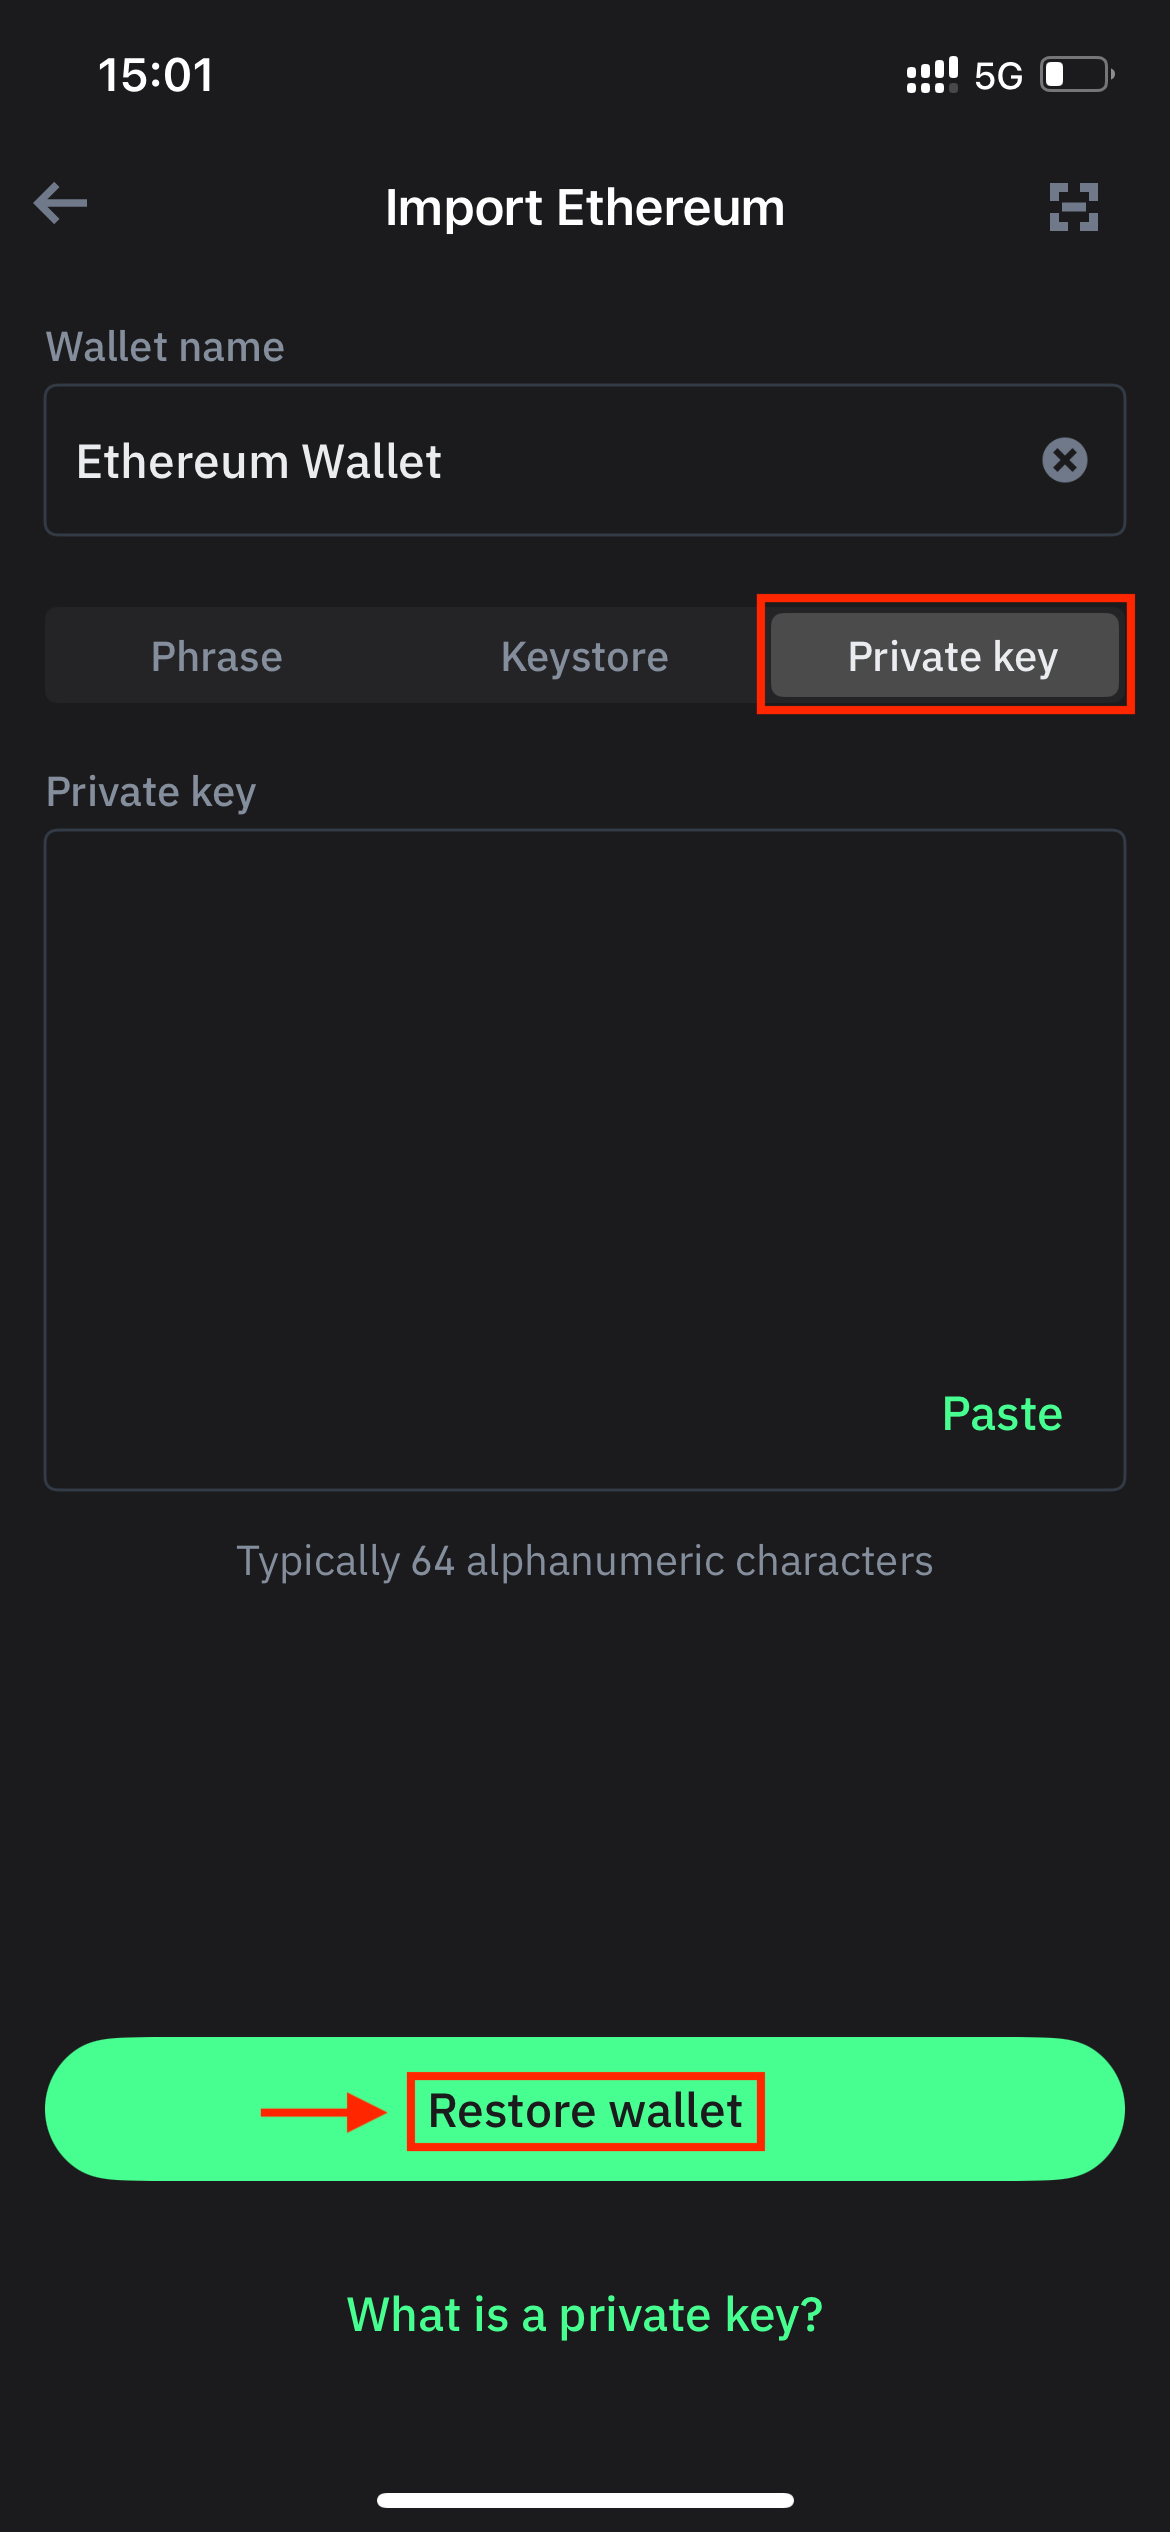Clear the wallet name with the X icon
The width and height of the screenshot is (1170, 2532).
click(x=1064, y=461)
